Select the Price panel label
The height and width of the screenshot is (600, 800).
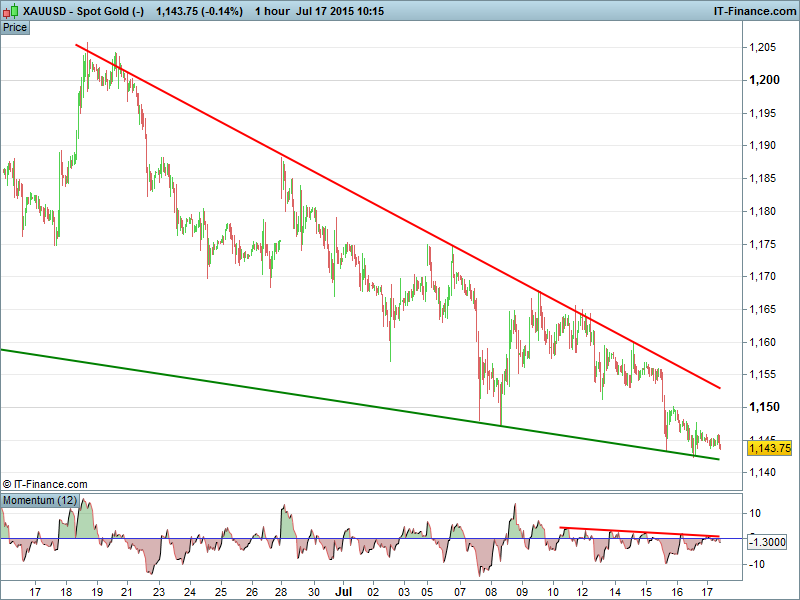click(15, 27)
